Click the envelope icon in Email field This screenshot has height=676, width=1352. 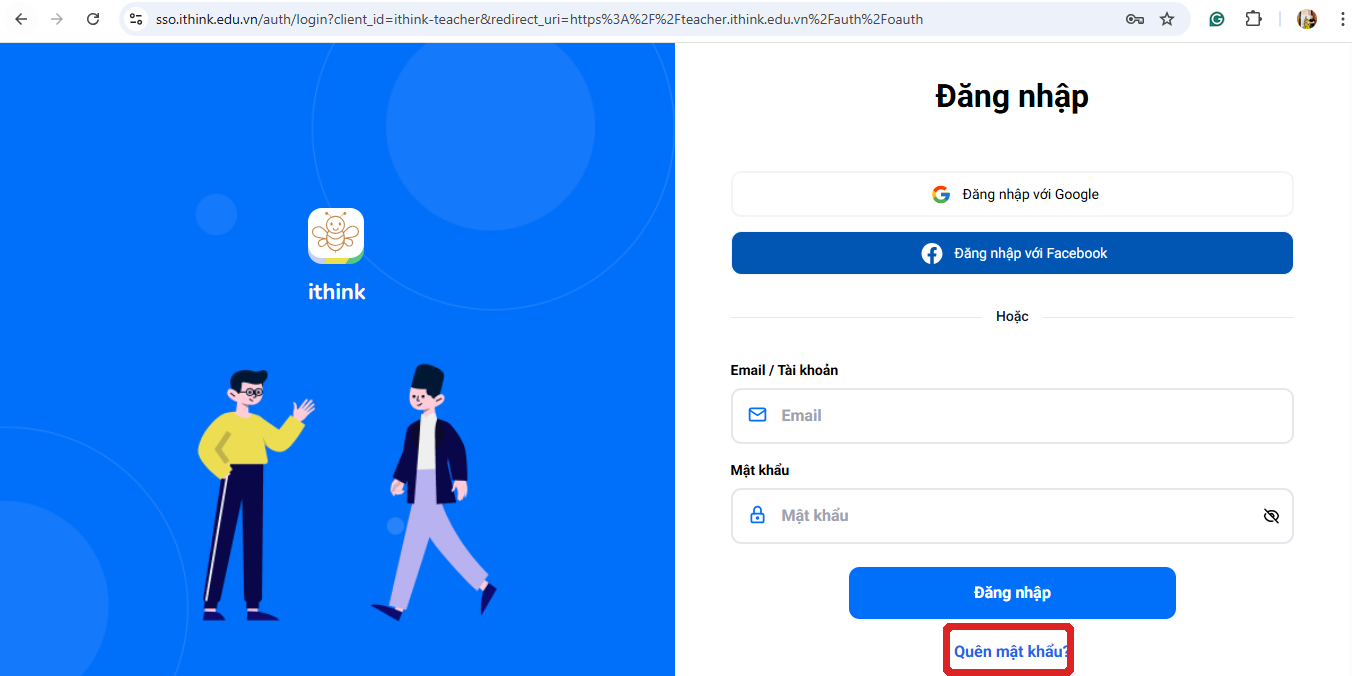pyautogui.click(x=757, y=415)
